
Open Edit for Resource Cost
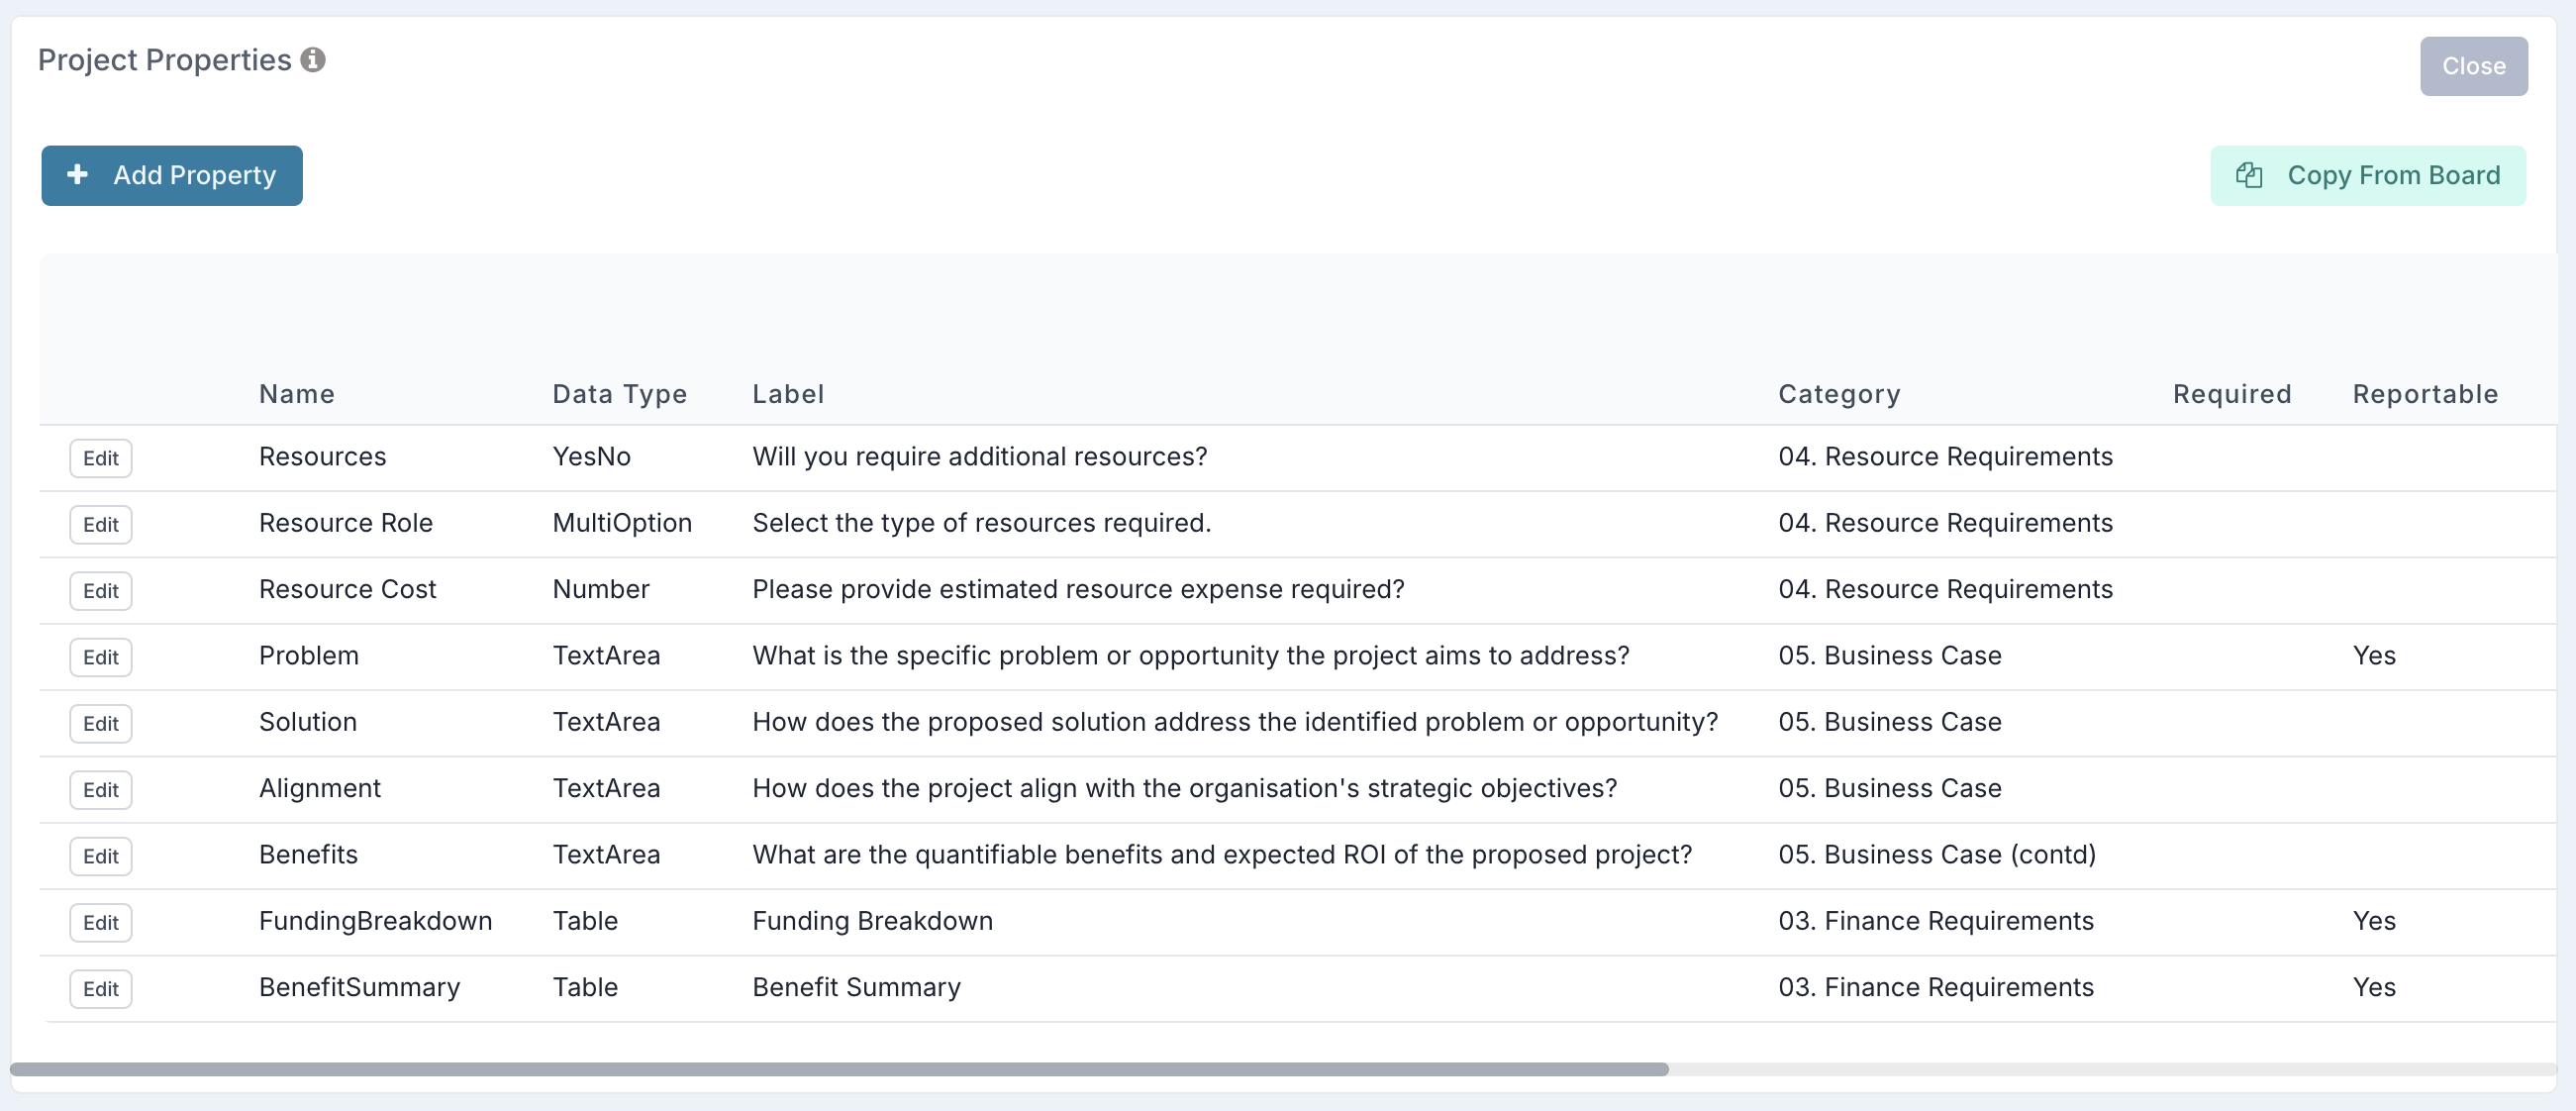[x=101, y=591]
